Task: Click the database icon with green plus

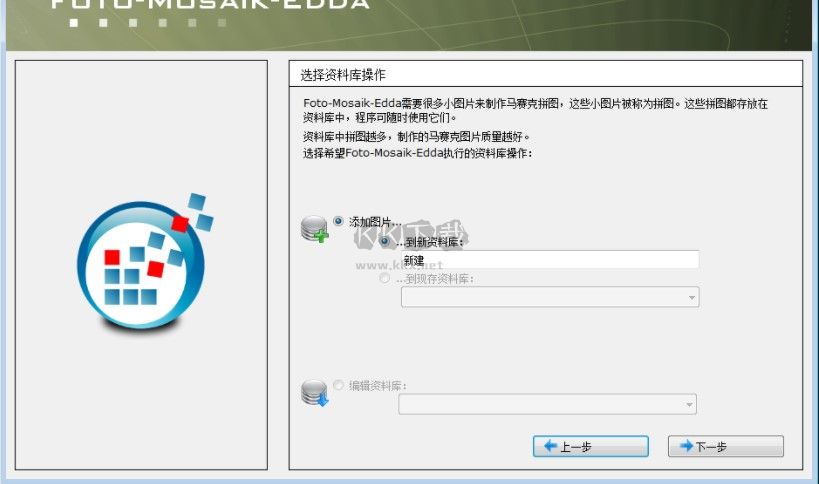Action: [x=314, y=229]
